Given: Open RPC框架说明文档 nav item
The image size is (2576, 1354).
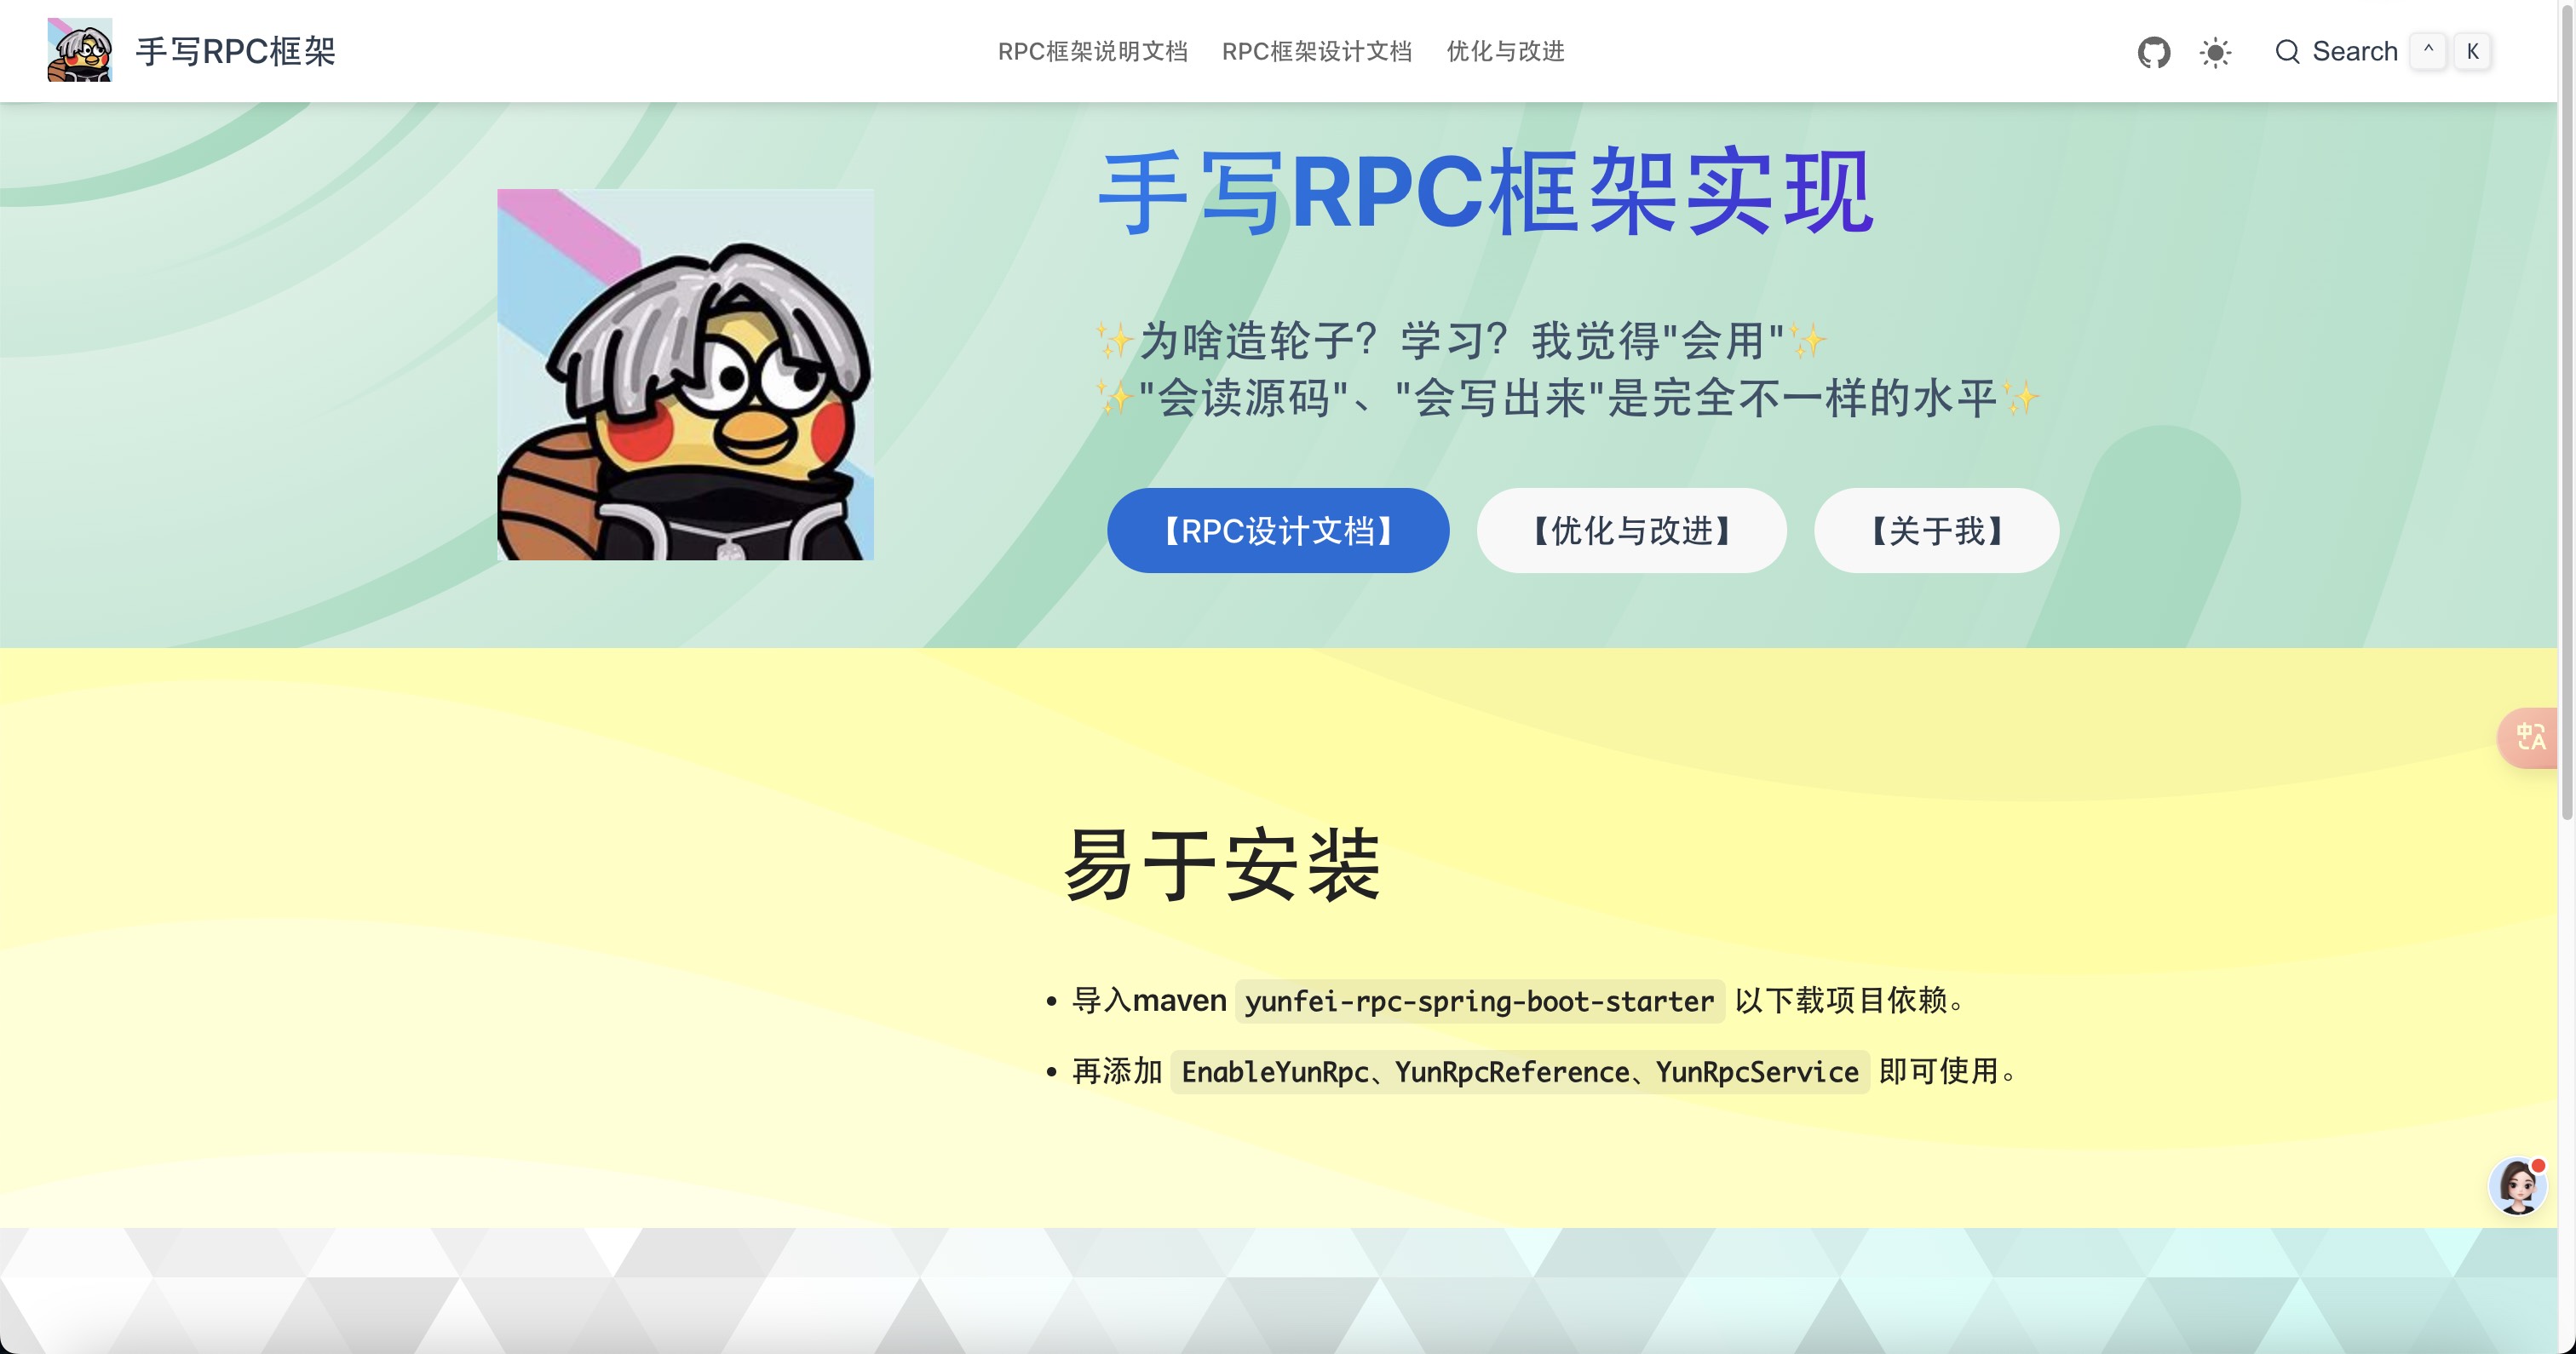Looking at the screenshot, I should pyautogui.click(x=1092, y=52).
